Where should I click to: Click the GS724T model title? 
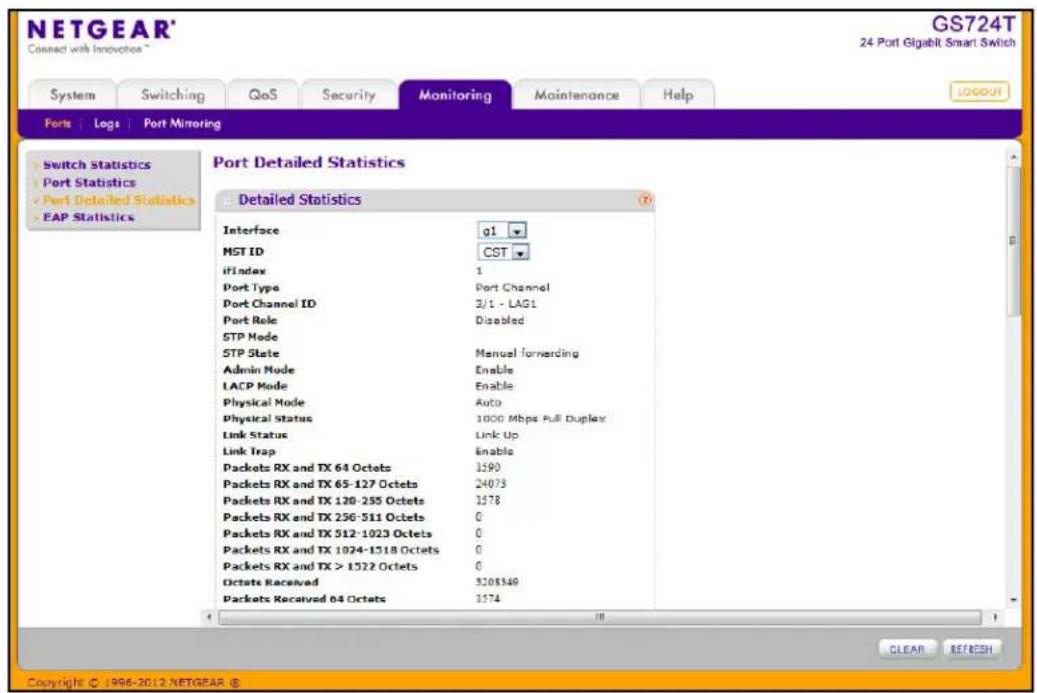[973, 24]
